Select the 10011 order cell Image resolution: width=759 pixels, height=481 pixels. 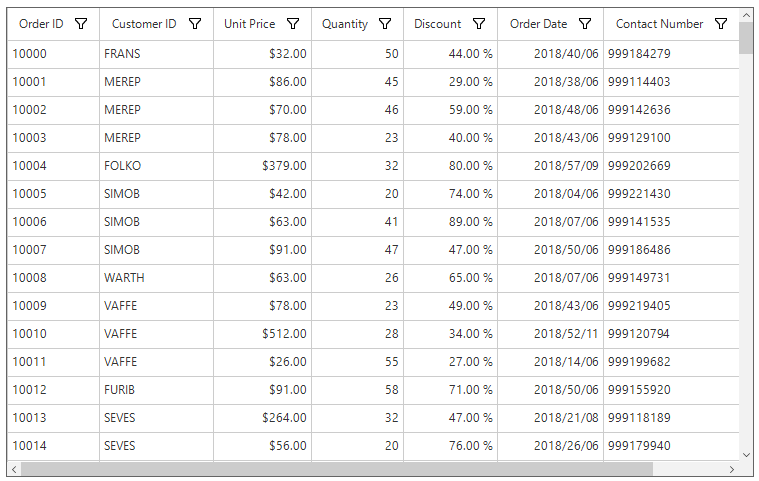[x=53, y=362]
